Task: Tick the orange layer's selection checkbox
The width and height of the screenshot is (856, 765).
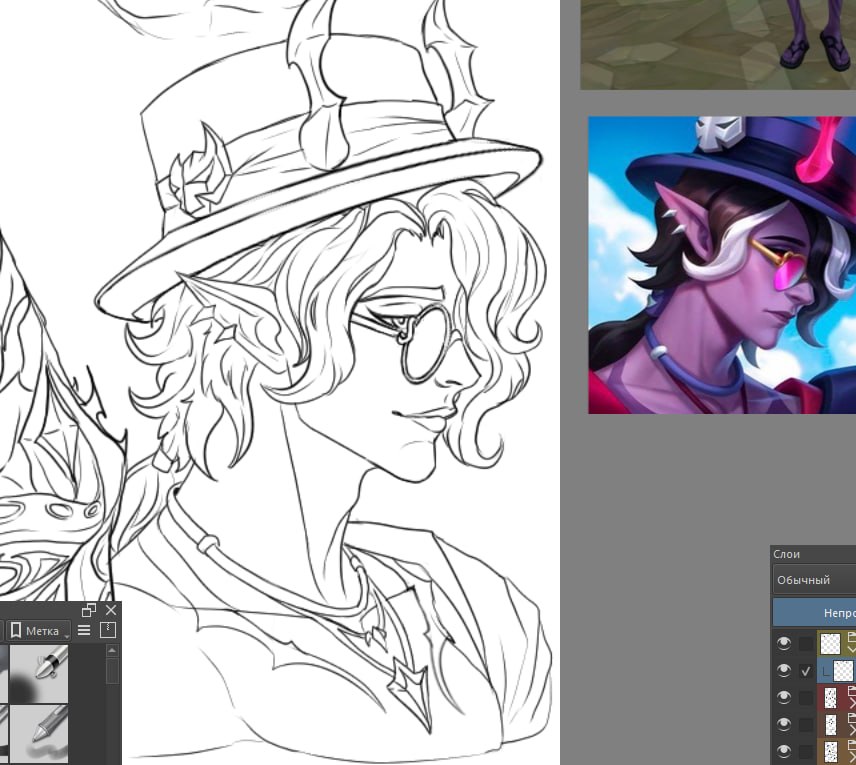Action: click(x=806, y=751)
